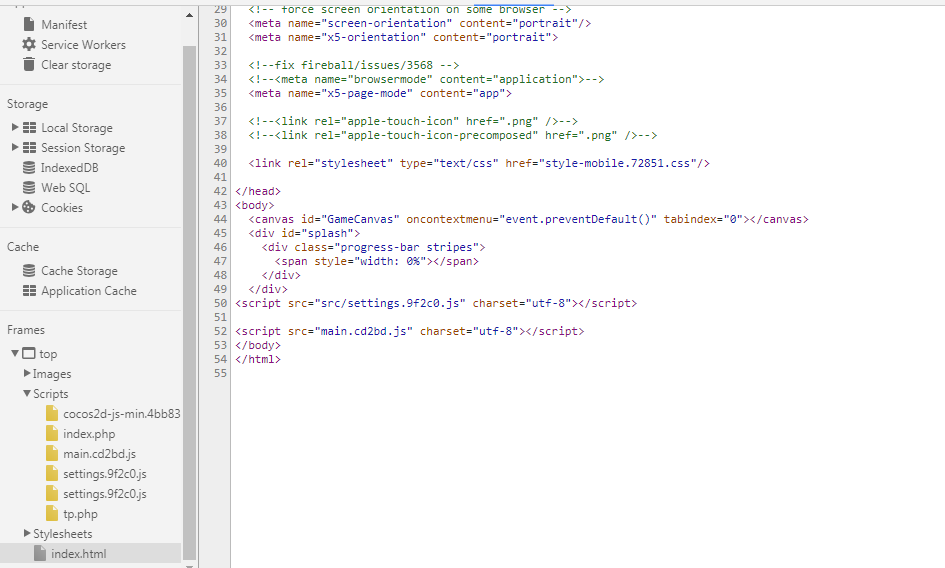Viewport: 945px width, 568px height.
Task: Select index.html in the frames tree
Action: pos(78,554)
